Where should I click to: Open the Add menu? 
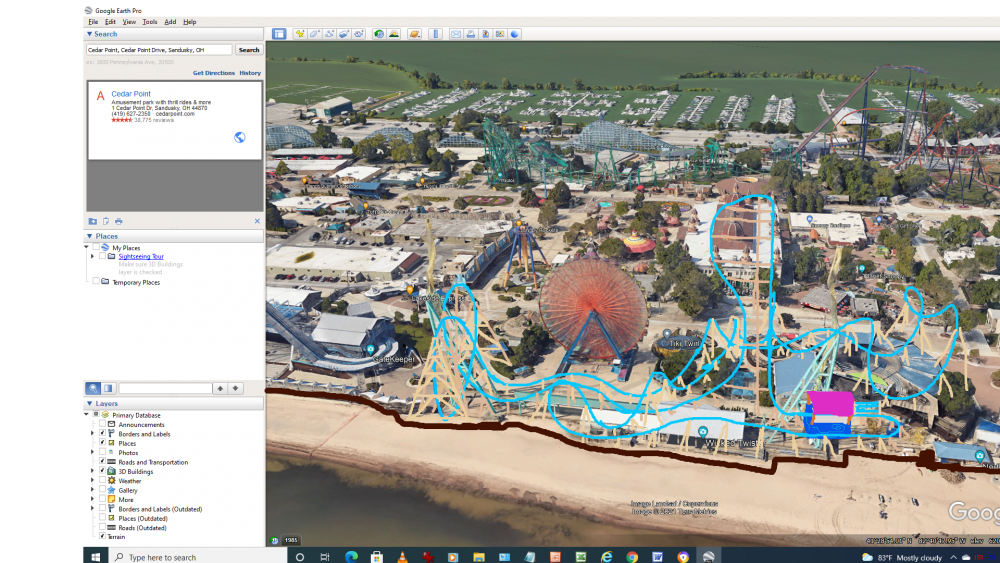tap(170, 22)
